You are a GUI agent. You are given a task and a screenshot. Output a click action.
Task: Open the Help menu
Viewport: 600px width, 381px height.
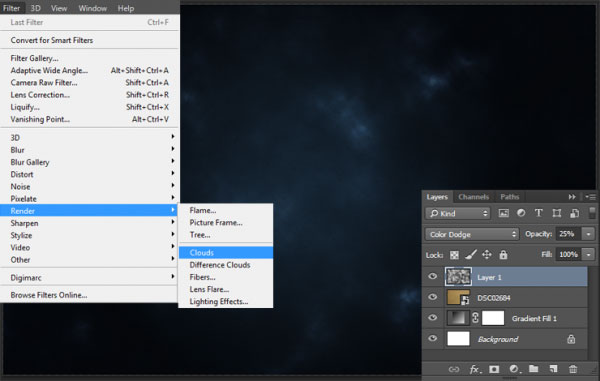(x=126, y=8)
